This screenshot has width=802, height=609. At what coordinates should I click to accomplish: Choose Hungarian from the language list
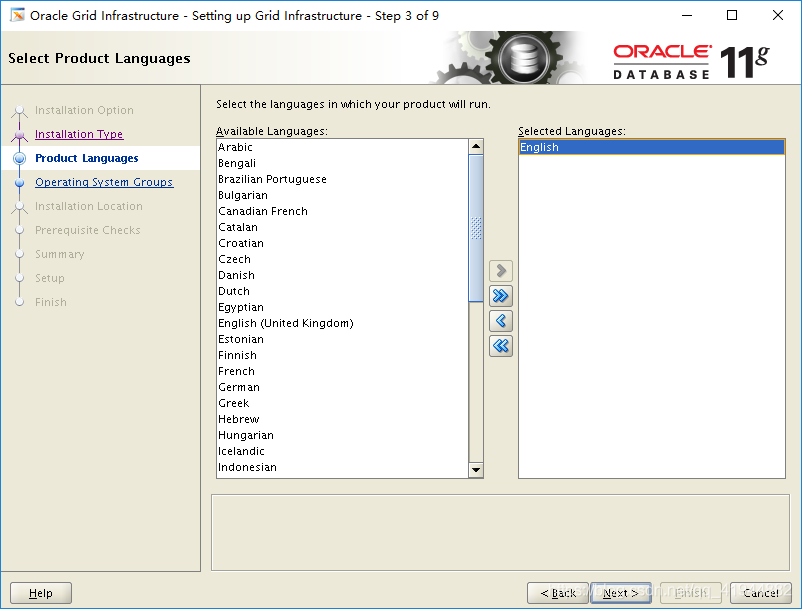click(342, 435)
